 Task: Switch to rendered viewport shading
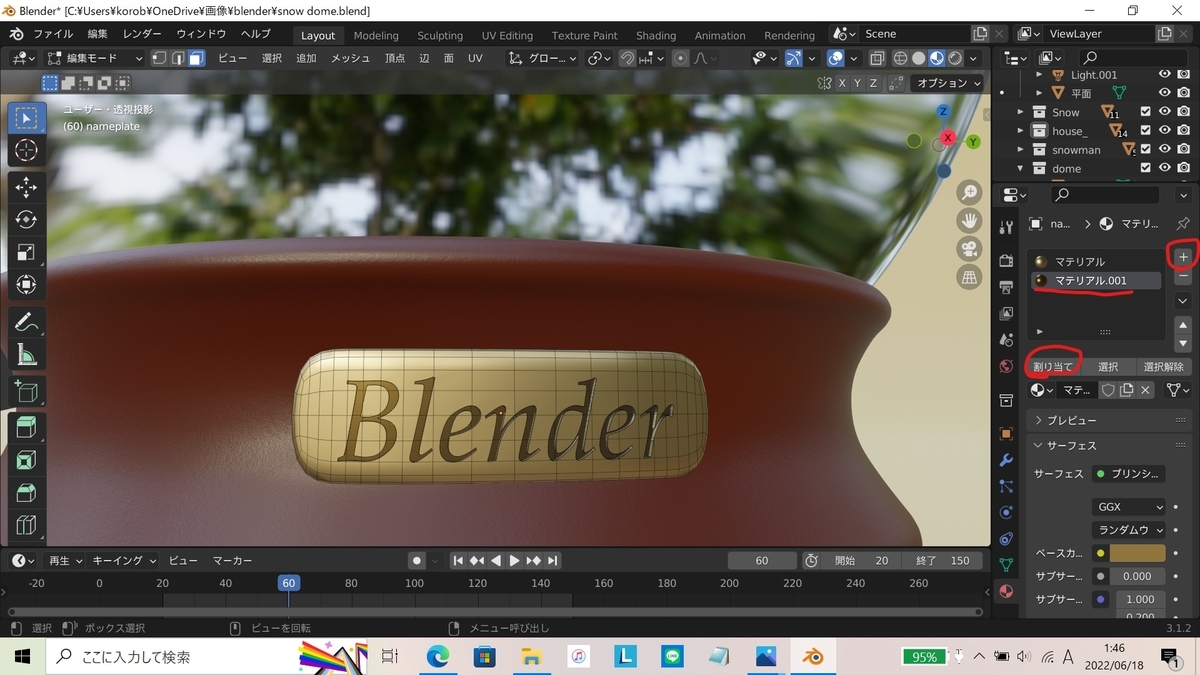tap(956, 58)
